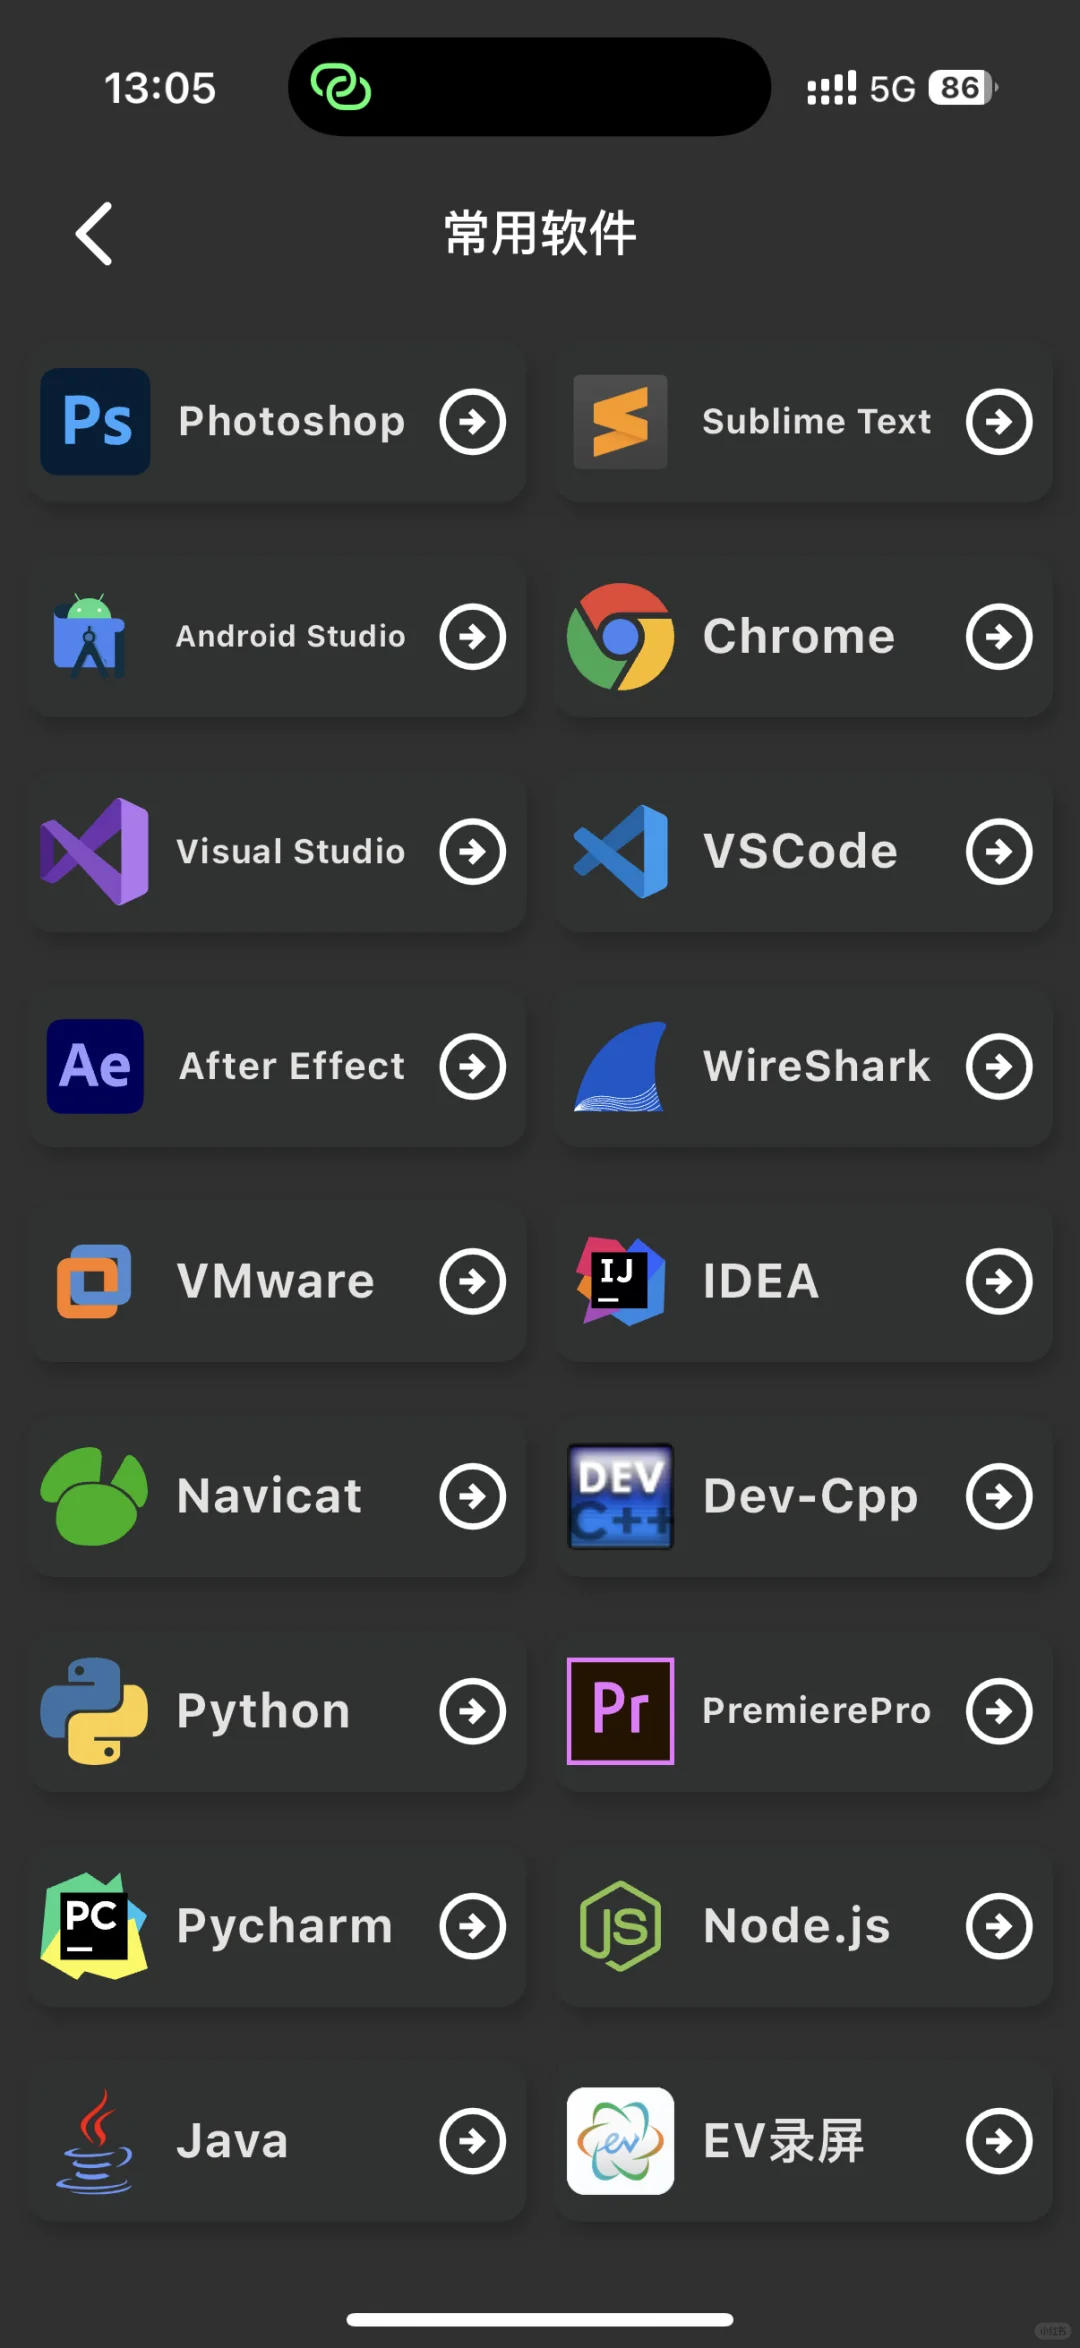This screenshot has width=1080, height=2348.
Task: Open the arrow next to Visual Studio
Action: pos(473,852)
